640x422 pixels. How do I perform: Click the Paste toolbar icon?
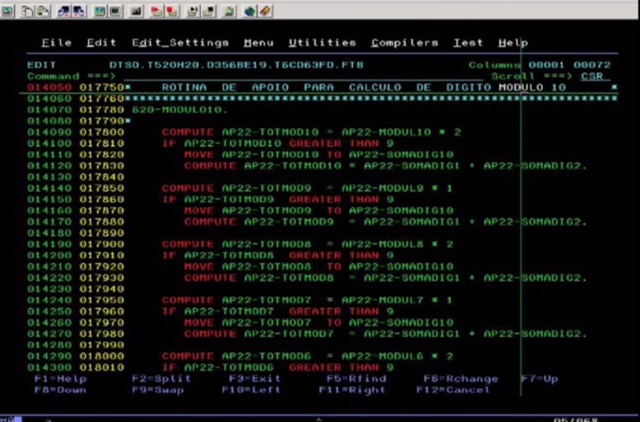(x=43, y=11)
